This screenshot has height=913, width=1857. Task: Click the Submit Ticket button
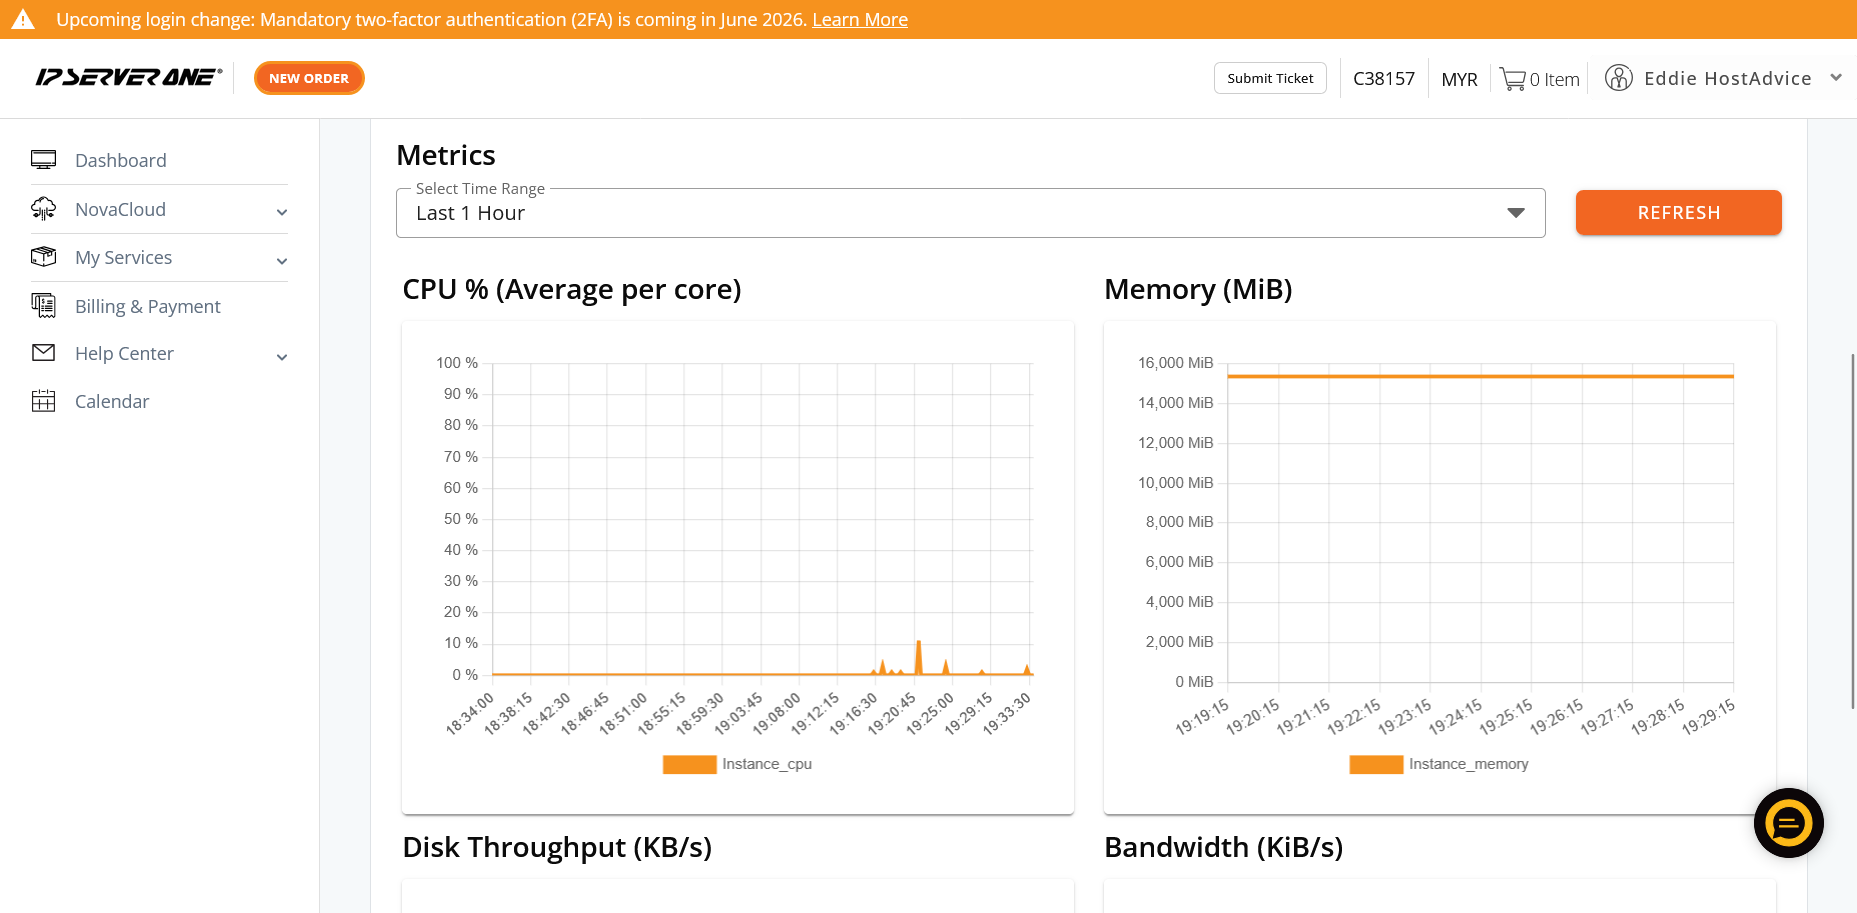click(x=1270, y=78)
